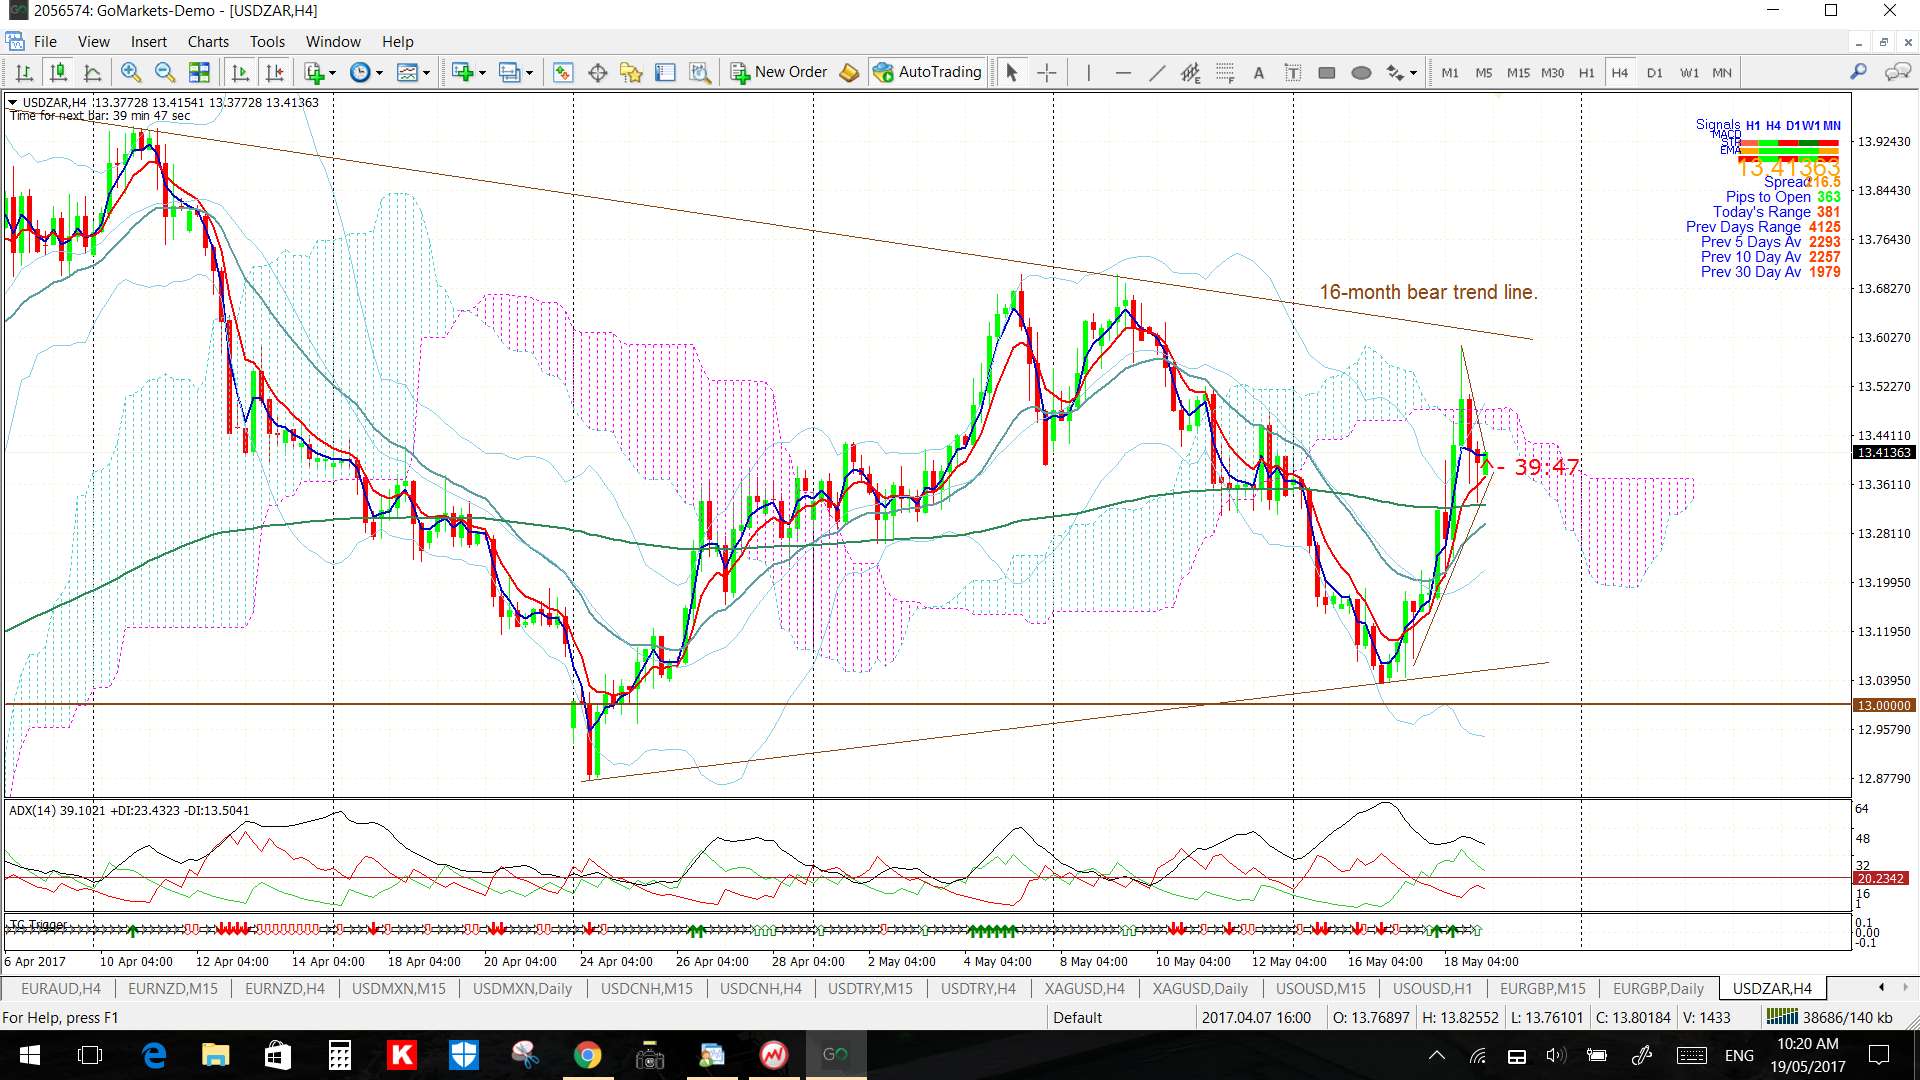
Task: Zoom out on the chart
Action: click(x=165, y=72)
